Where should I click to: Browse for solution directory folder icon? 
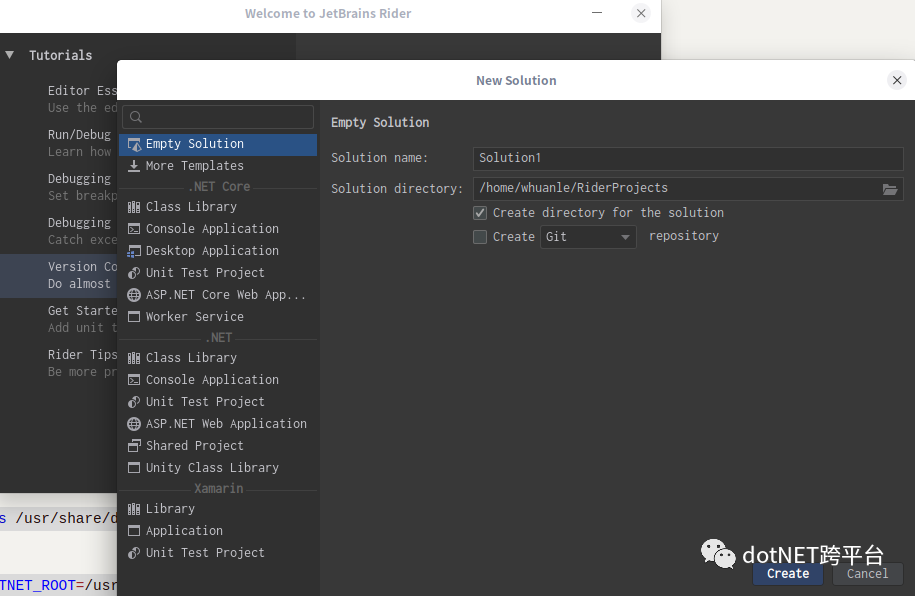(x=890, y=189)
